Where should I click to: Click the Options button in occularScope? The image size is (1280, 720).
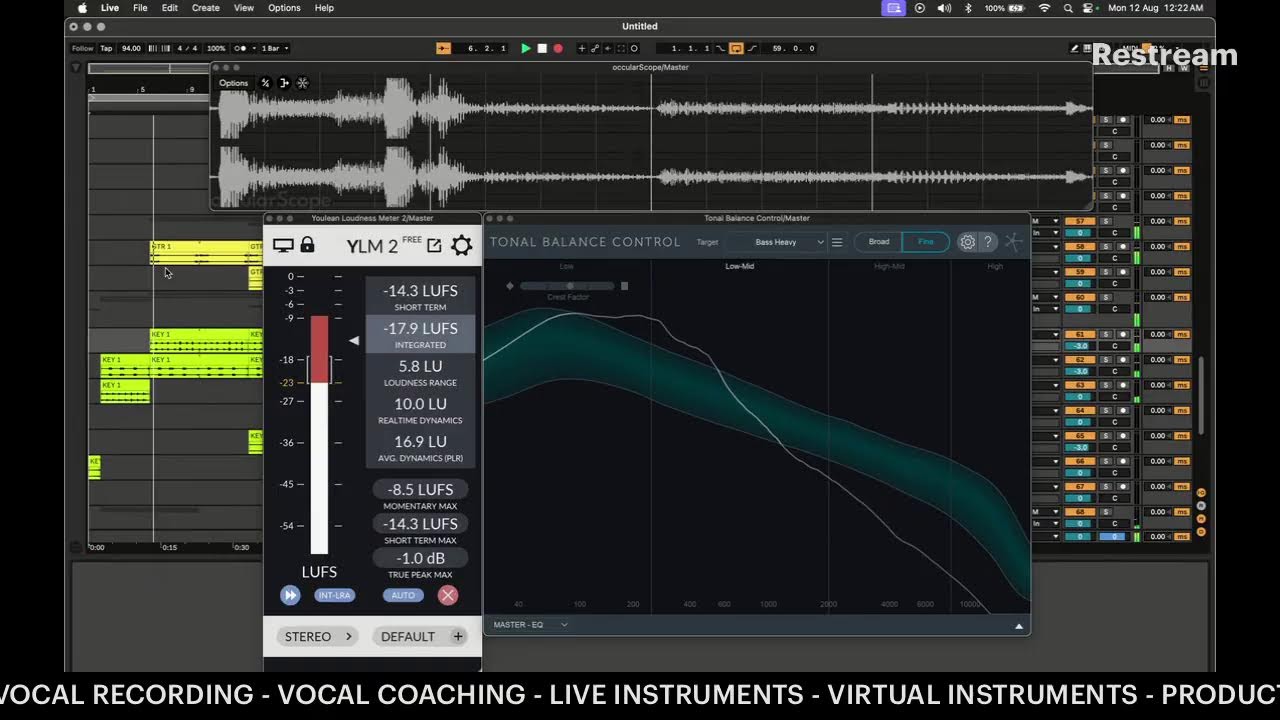click(x=233, y=83)
